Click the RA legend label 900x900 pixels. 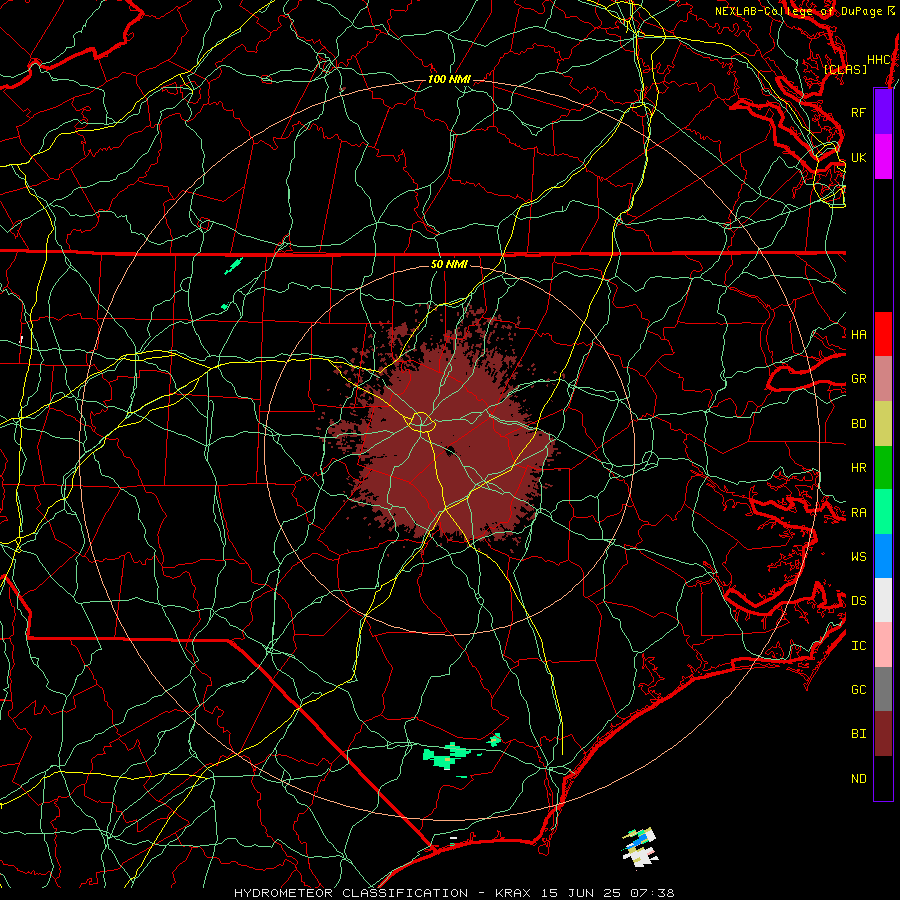tap(858, 513)
